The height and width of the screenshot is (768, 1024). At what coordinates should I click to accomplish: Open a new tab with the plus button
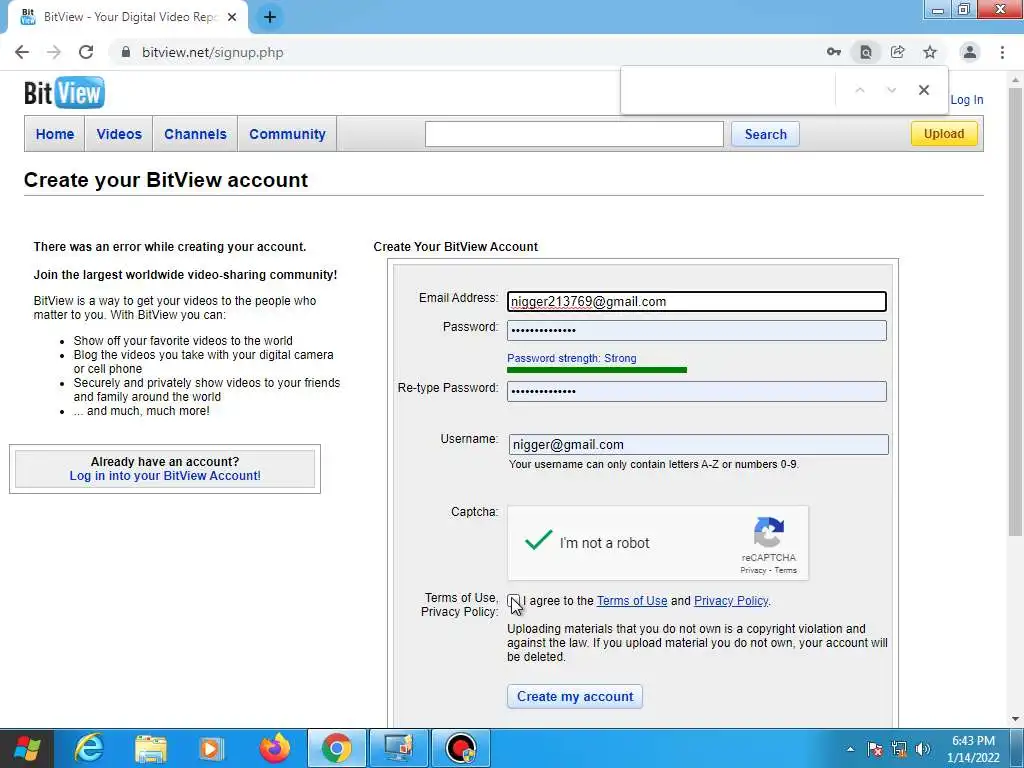[x=270, y=17]
